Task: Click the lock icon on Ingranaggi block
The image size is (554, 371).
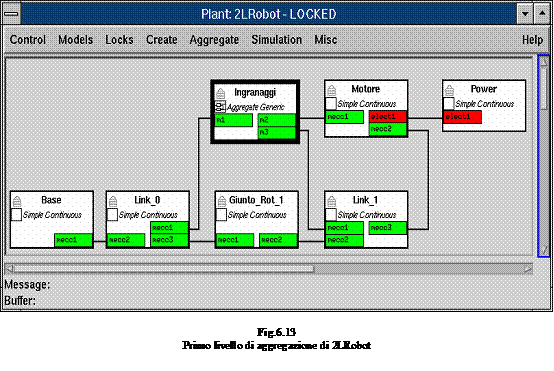Action: click(x=220, y=93)
